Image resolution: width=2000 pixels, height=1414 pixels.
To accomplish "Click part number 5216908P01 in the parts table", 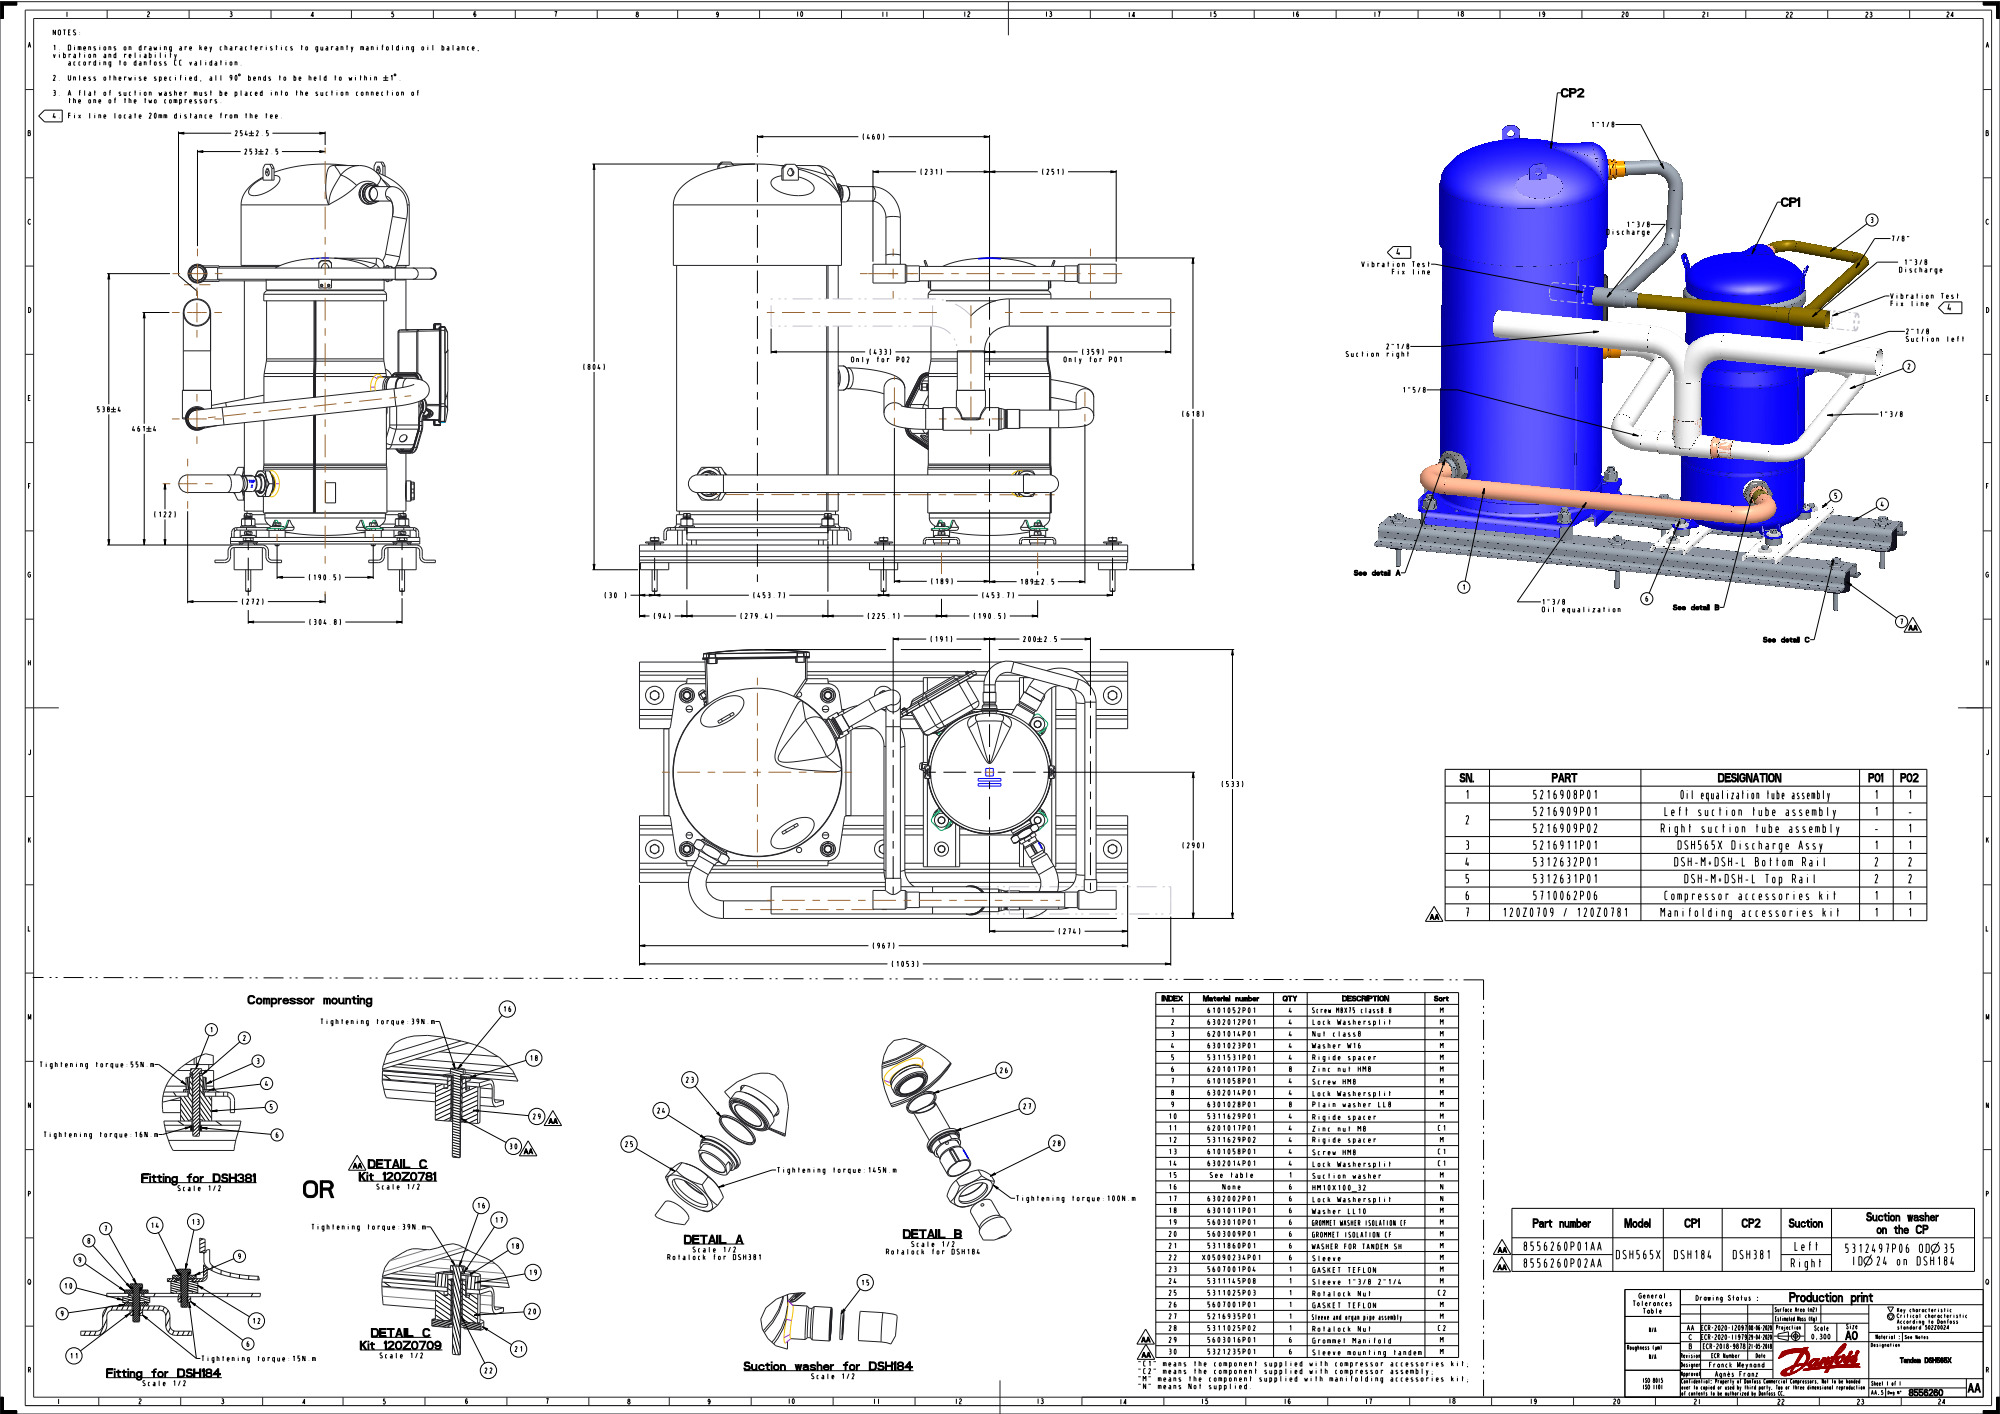I will pyautogui.click(x=1565, y=795).
